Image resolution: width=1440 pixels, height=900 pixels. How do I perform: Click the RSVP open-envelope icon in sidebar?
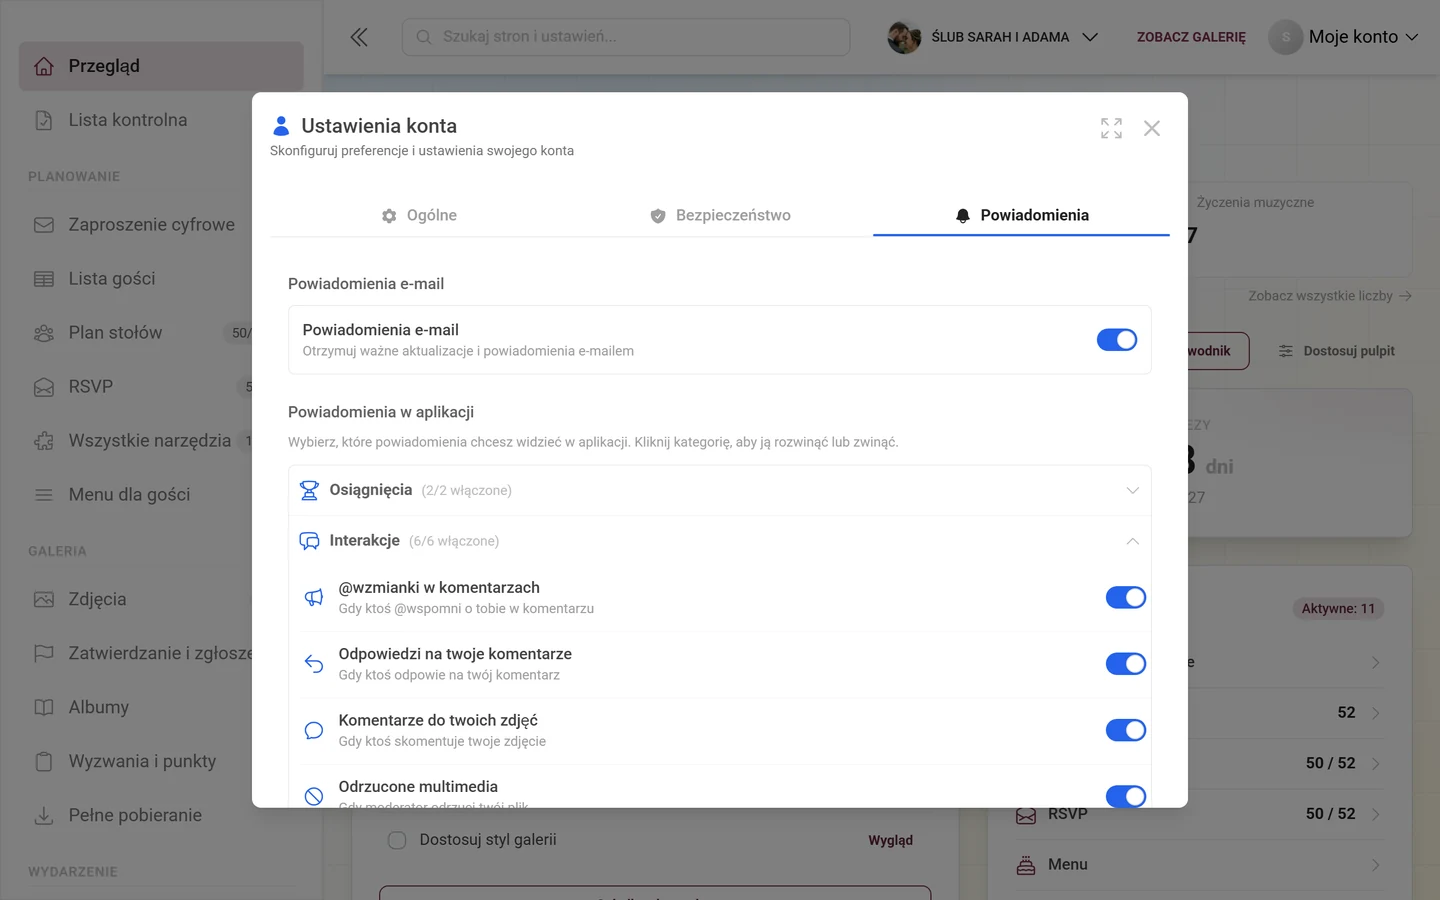coord(44,387)
